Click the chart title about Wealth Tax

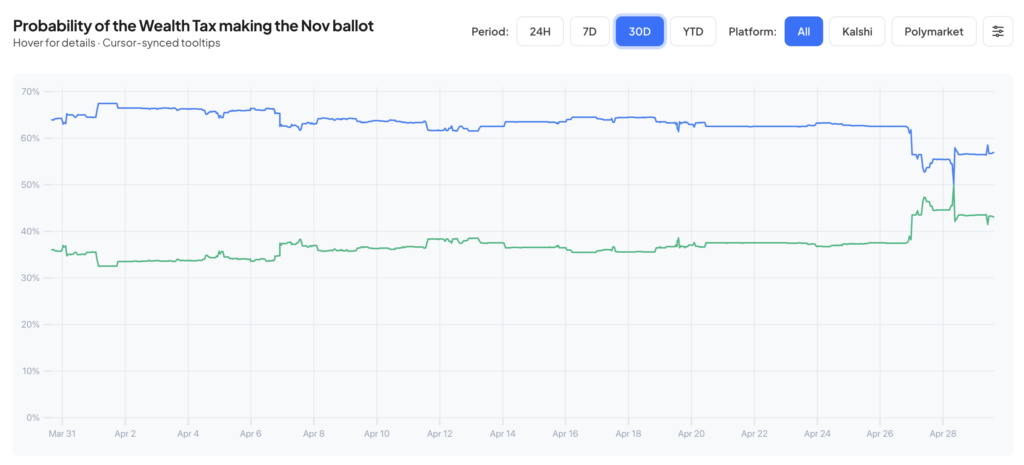click(193, 25)
